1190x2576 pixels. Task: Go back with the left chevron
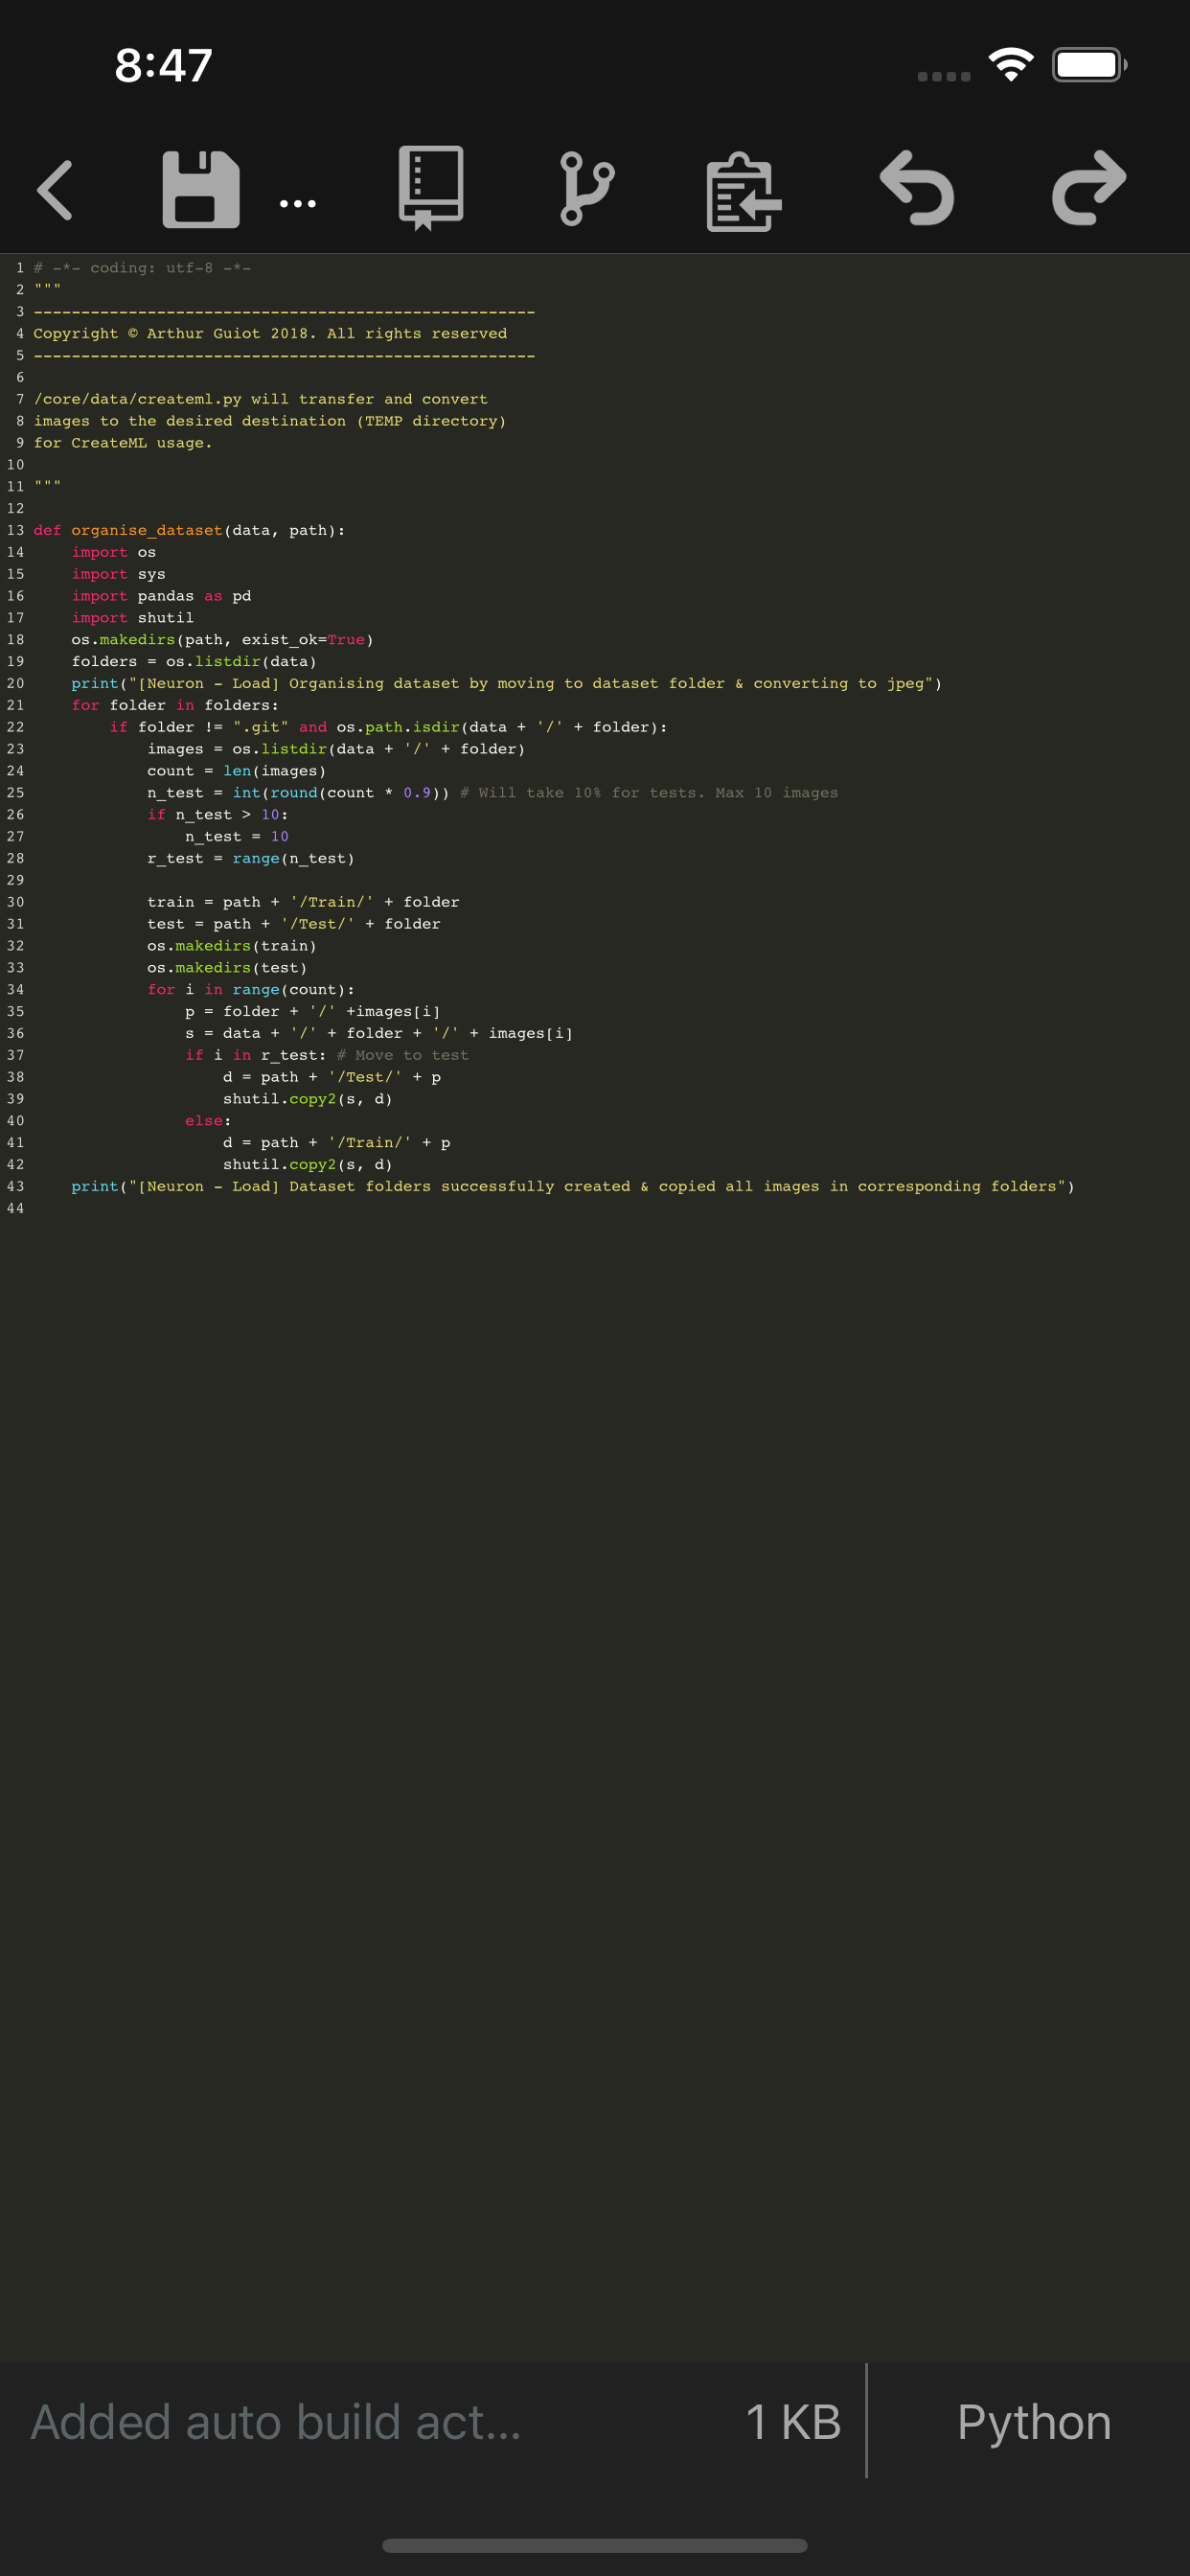55,190
